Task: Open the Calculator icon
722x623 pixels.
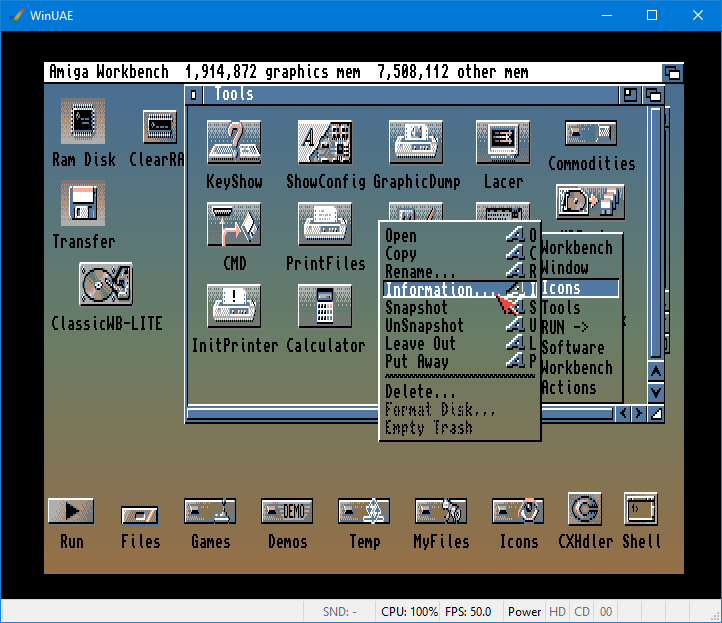Action: click(x=325, y=306)
